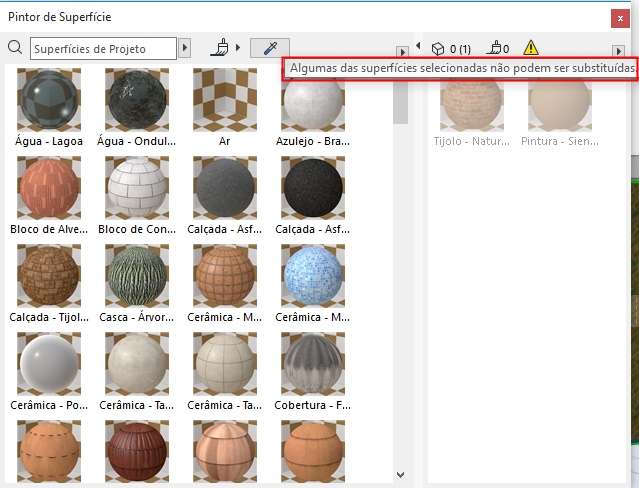Choose the blue Cerâmica mosaic surface
639x488 pixels.
point(313,274)
